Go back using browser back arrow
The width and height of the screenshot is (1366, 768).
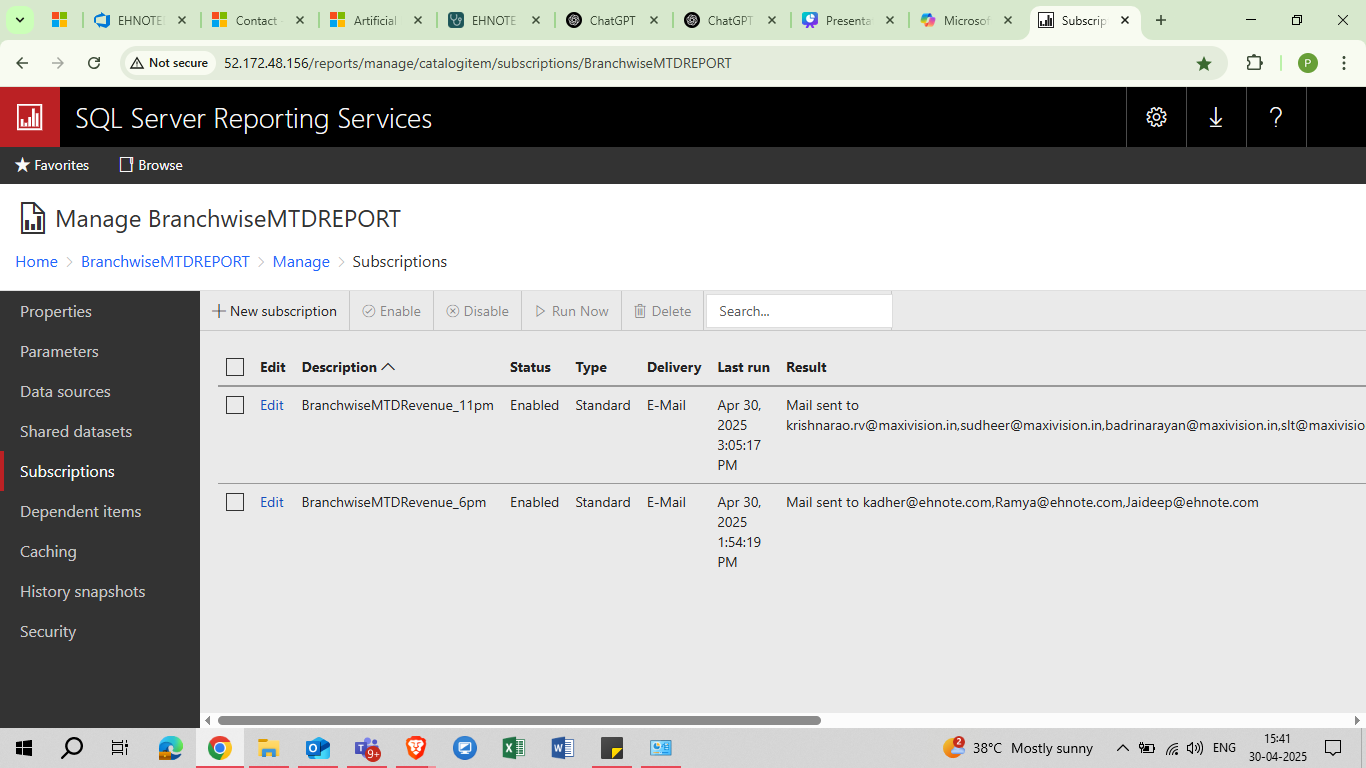click(22, 63)
